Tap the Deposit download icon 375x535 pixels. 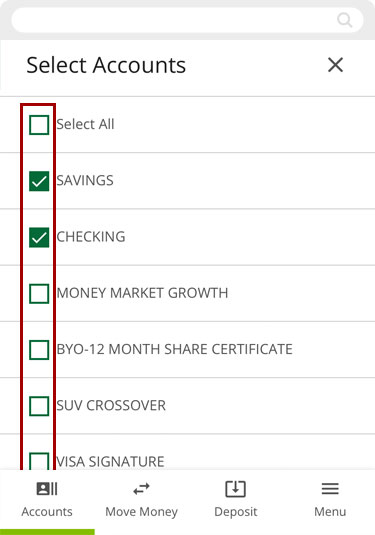235,489
